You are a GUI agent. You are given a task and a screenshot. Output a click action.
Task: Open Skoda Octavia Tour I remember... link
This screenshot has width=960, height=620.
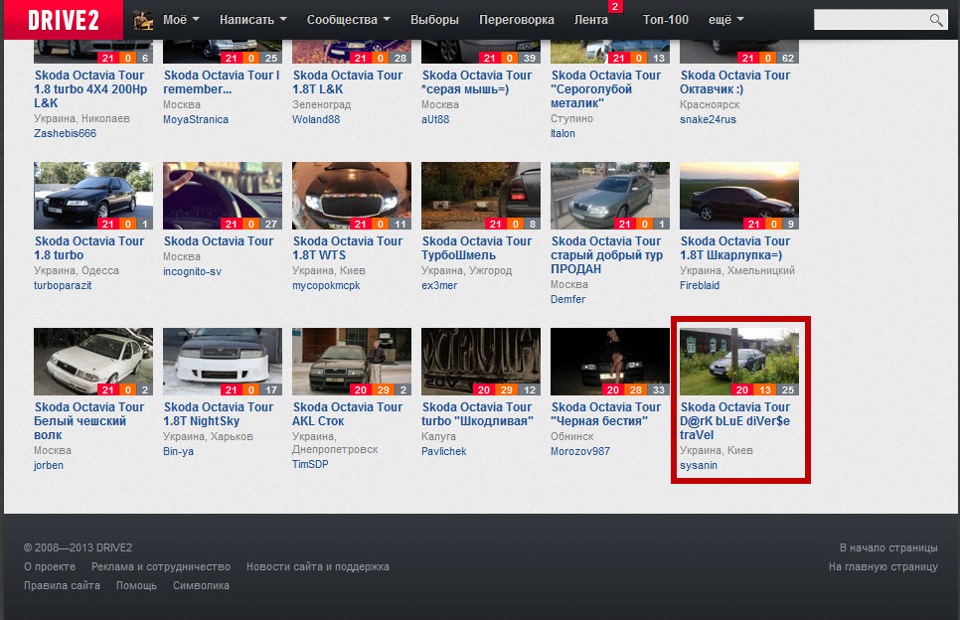point(221,82)
